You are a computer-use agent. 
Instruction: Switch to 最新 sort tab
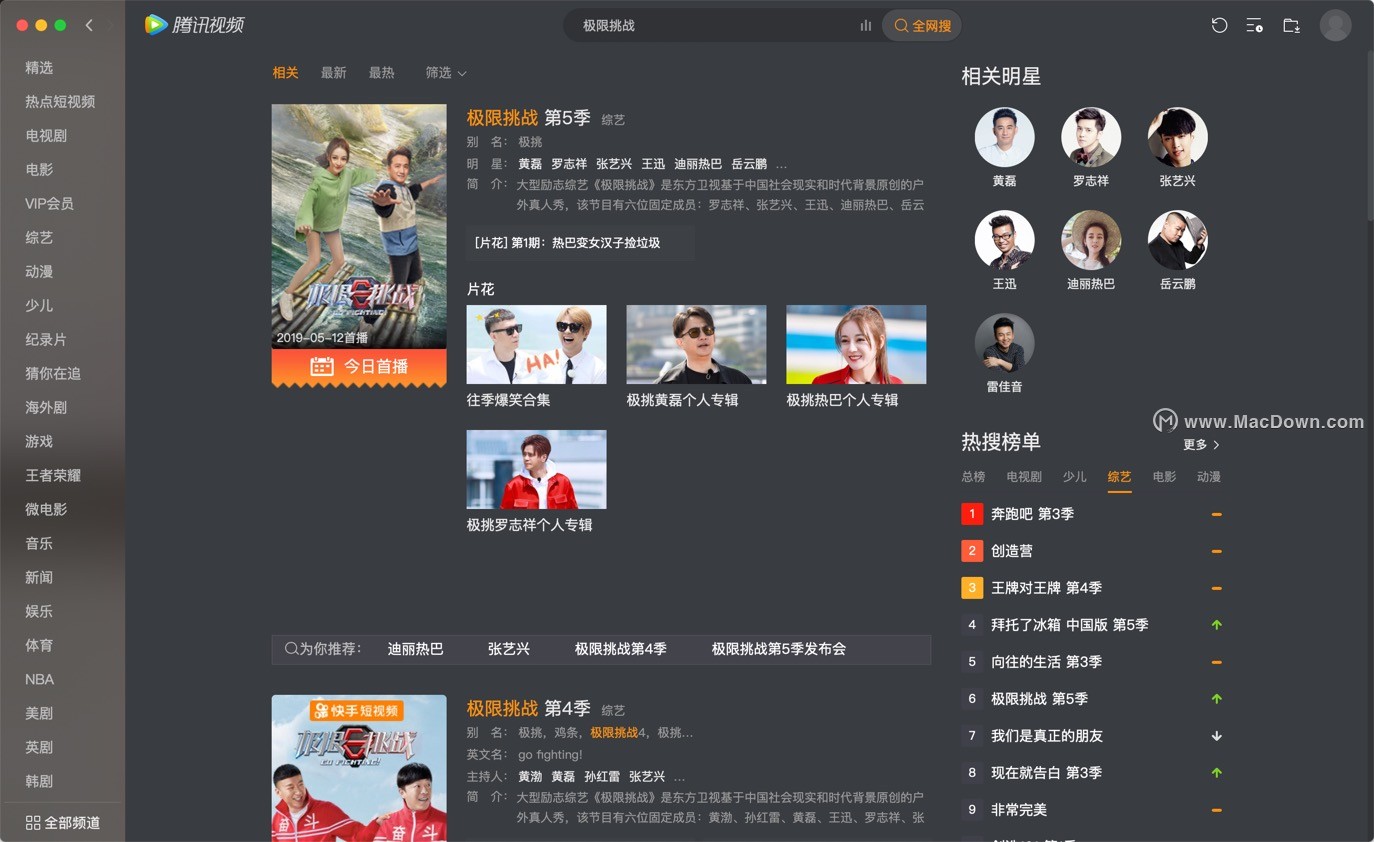tap(333, 73)
